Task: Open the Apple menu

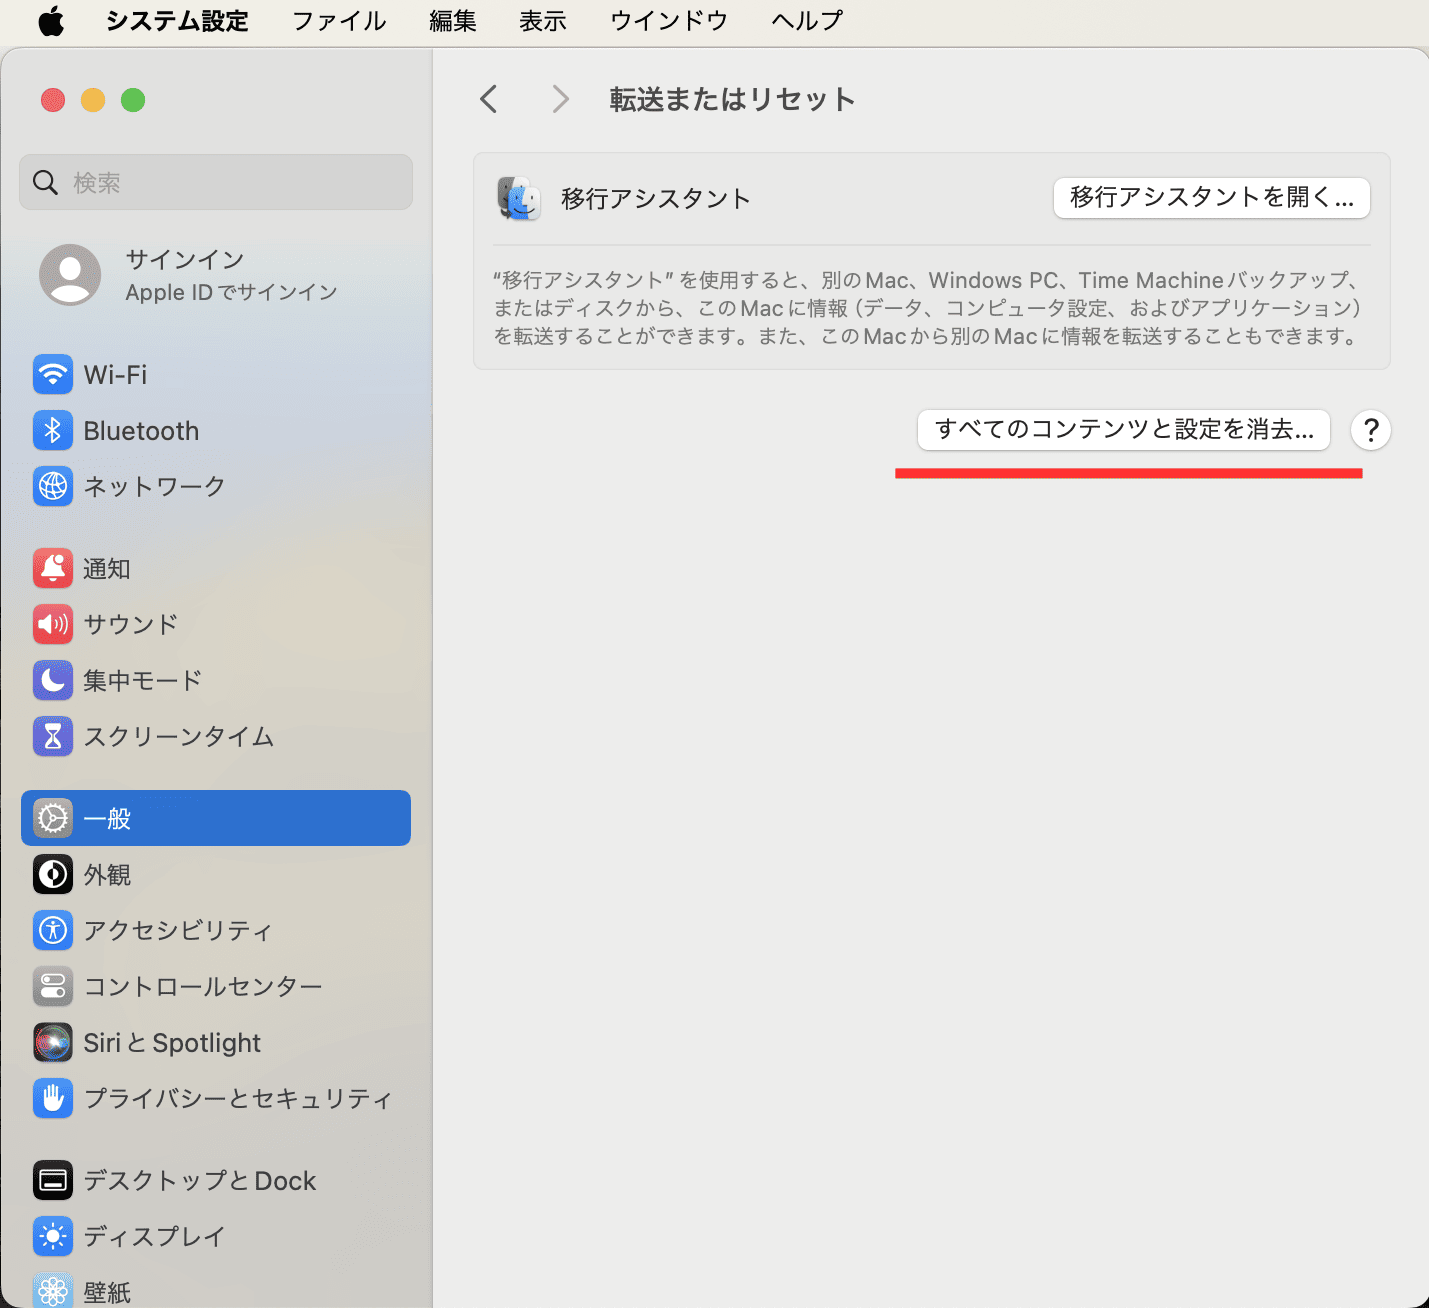Action: [x=51, y=21]
